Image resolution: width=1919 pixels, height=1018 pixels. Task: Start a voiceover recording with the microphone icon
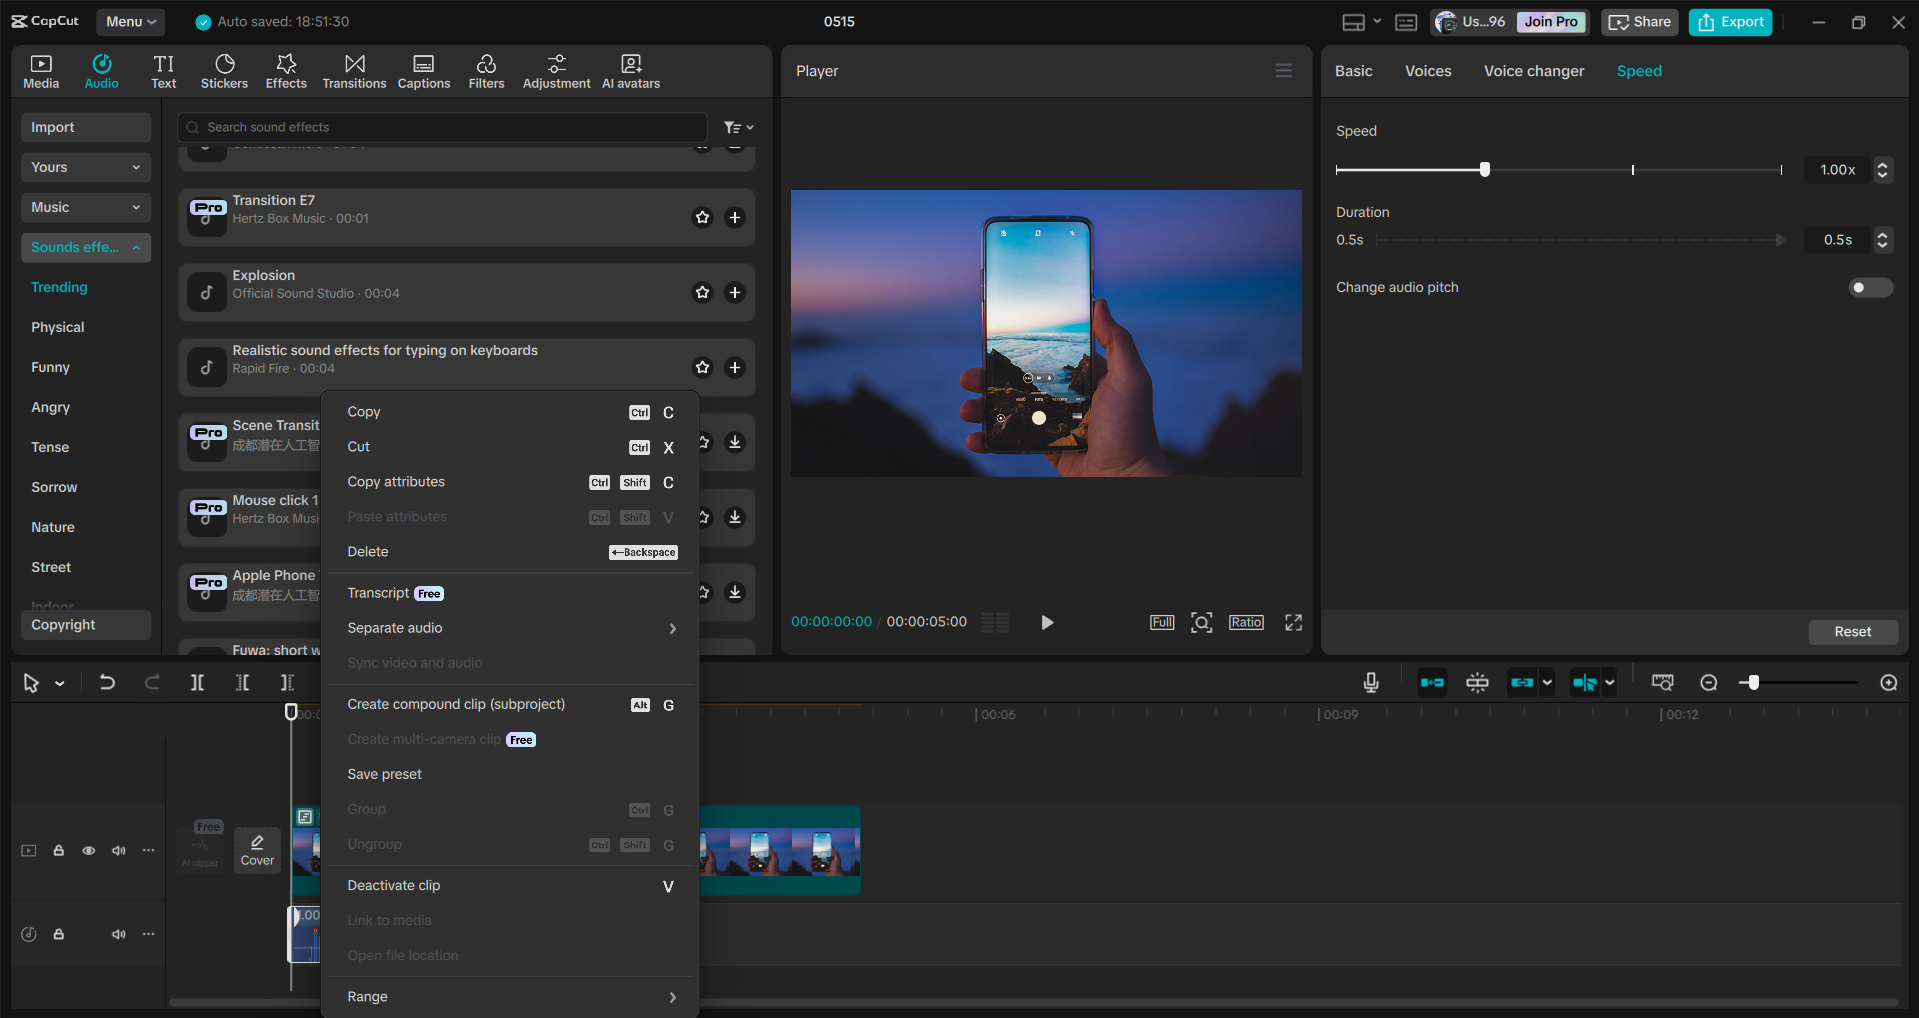[x=1370, y=682]
